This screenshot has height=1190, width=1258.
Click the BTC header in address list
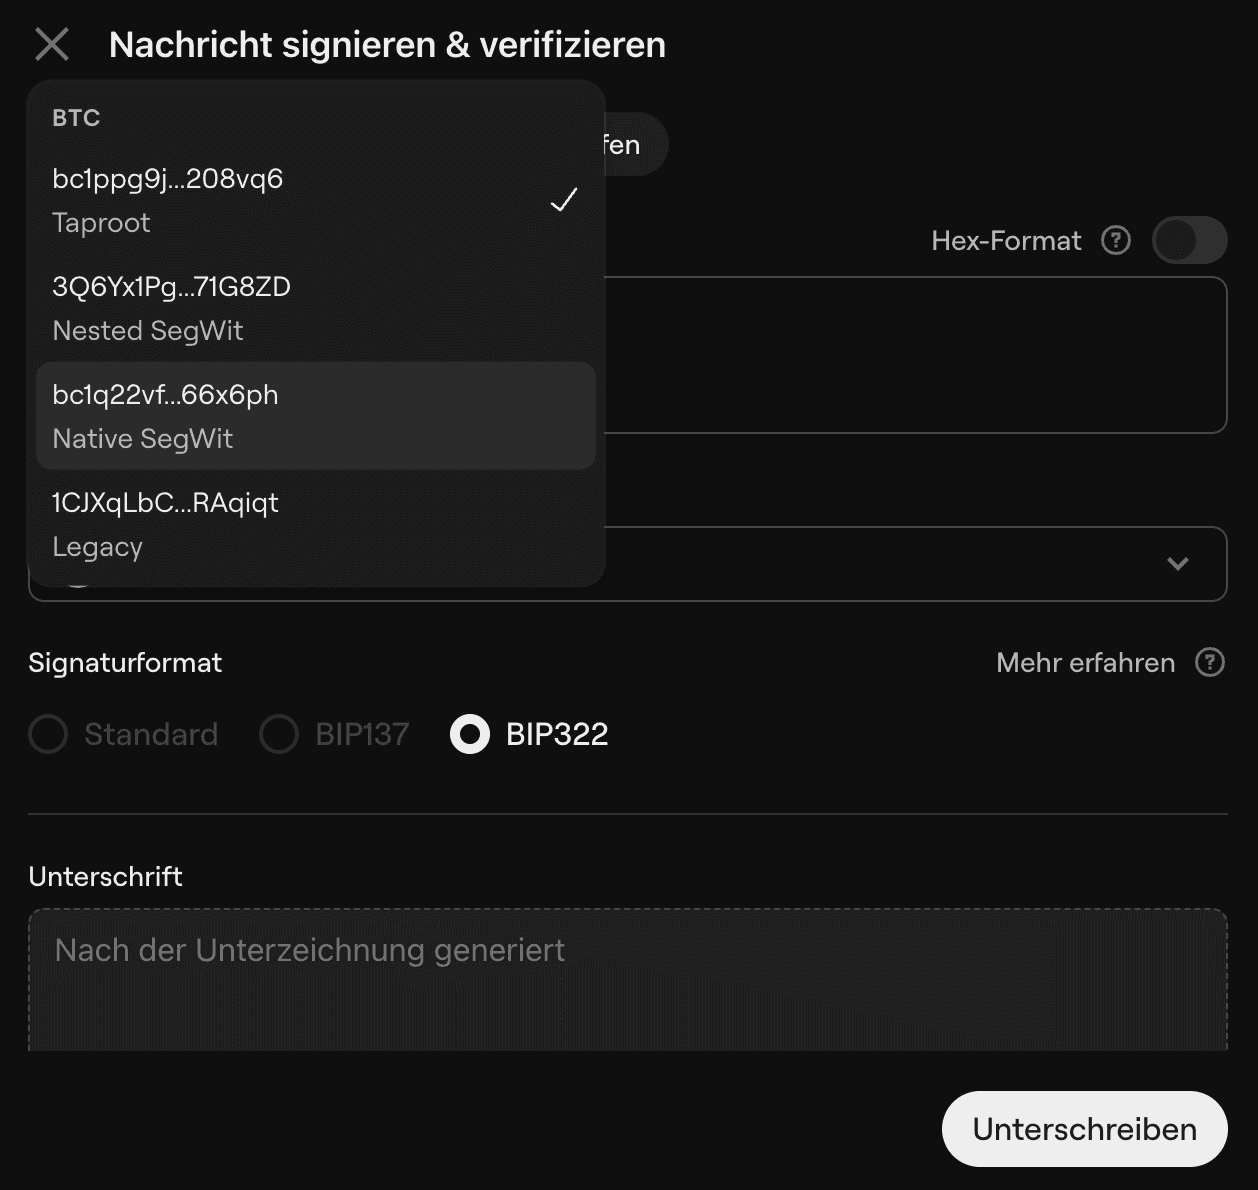(x=76, y=118)
